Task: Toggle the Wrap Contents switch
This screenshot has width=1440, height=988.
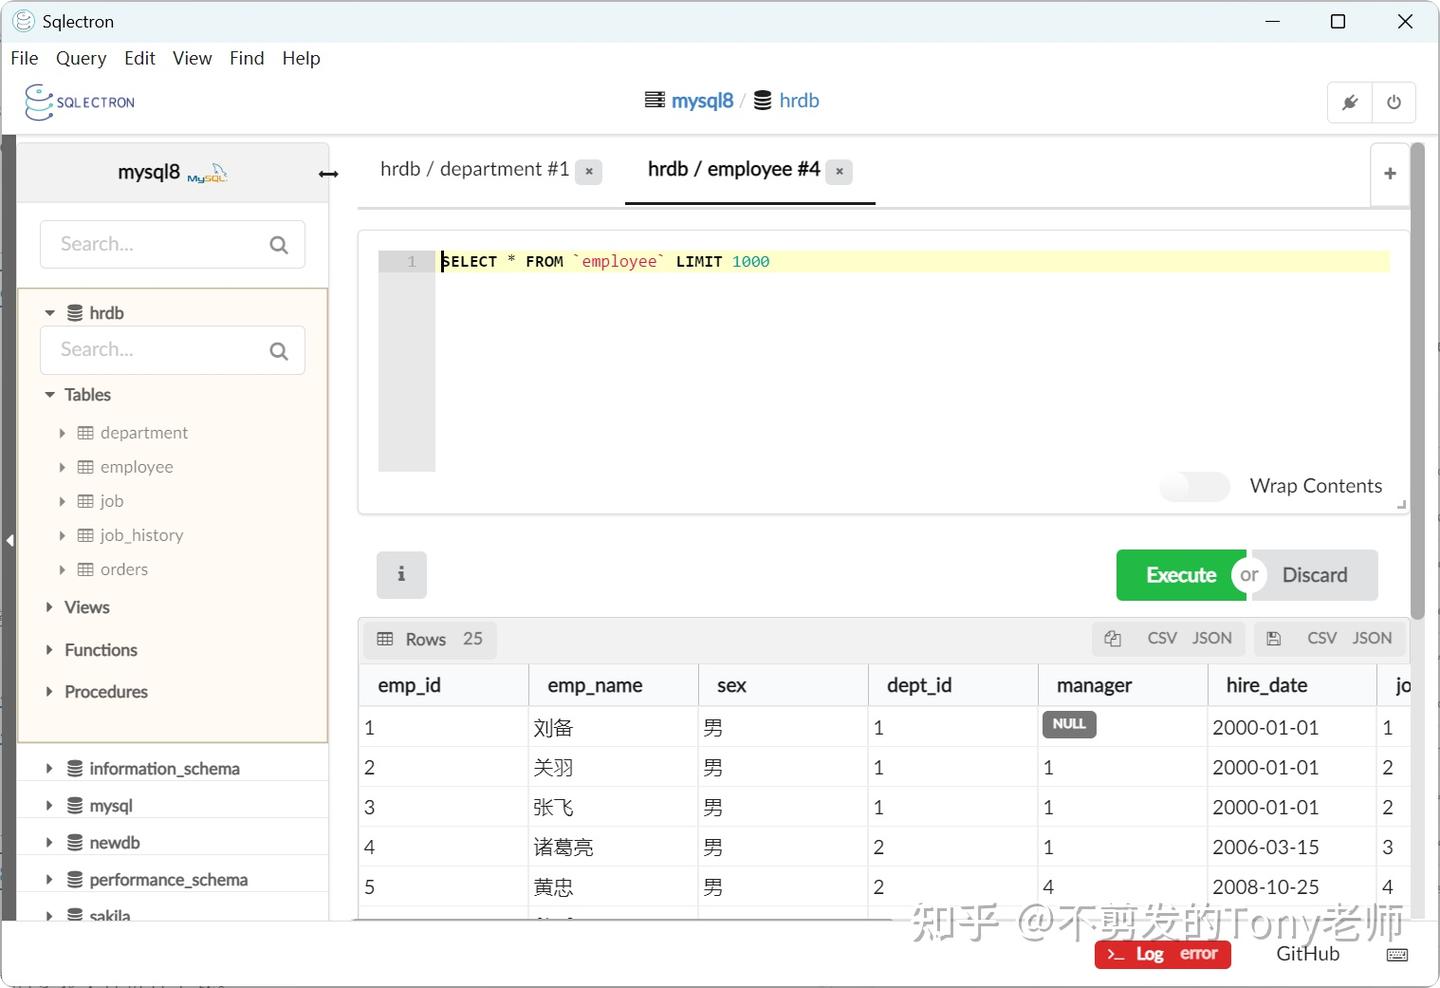Action: coord(1195,487)
